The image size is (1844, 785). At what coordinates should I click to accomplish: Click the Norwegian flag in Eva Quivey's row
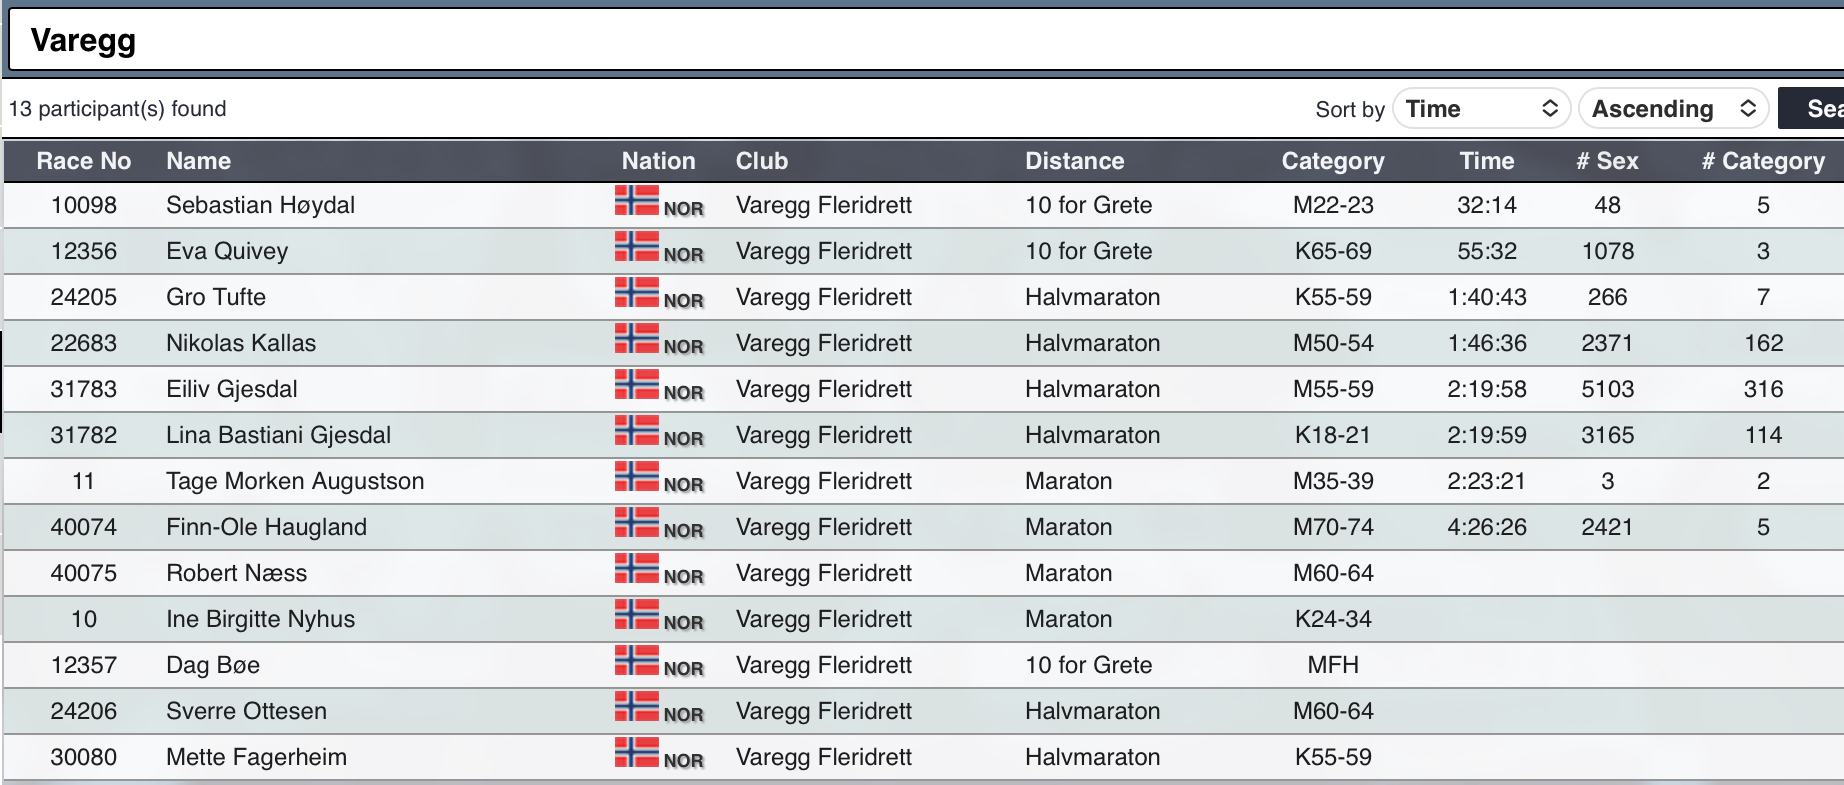[636, 247]
